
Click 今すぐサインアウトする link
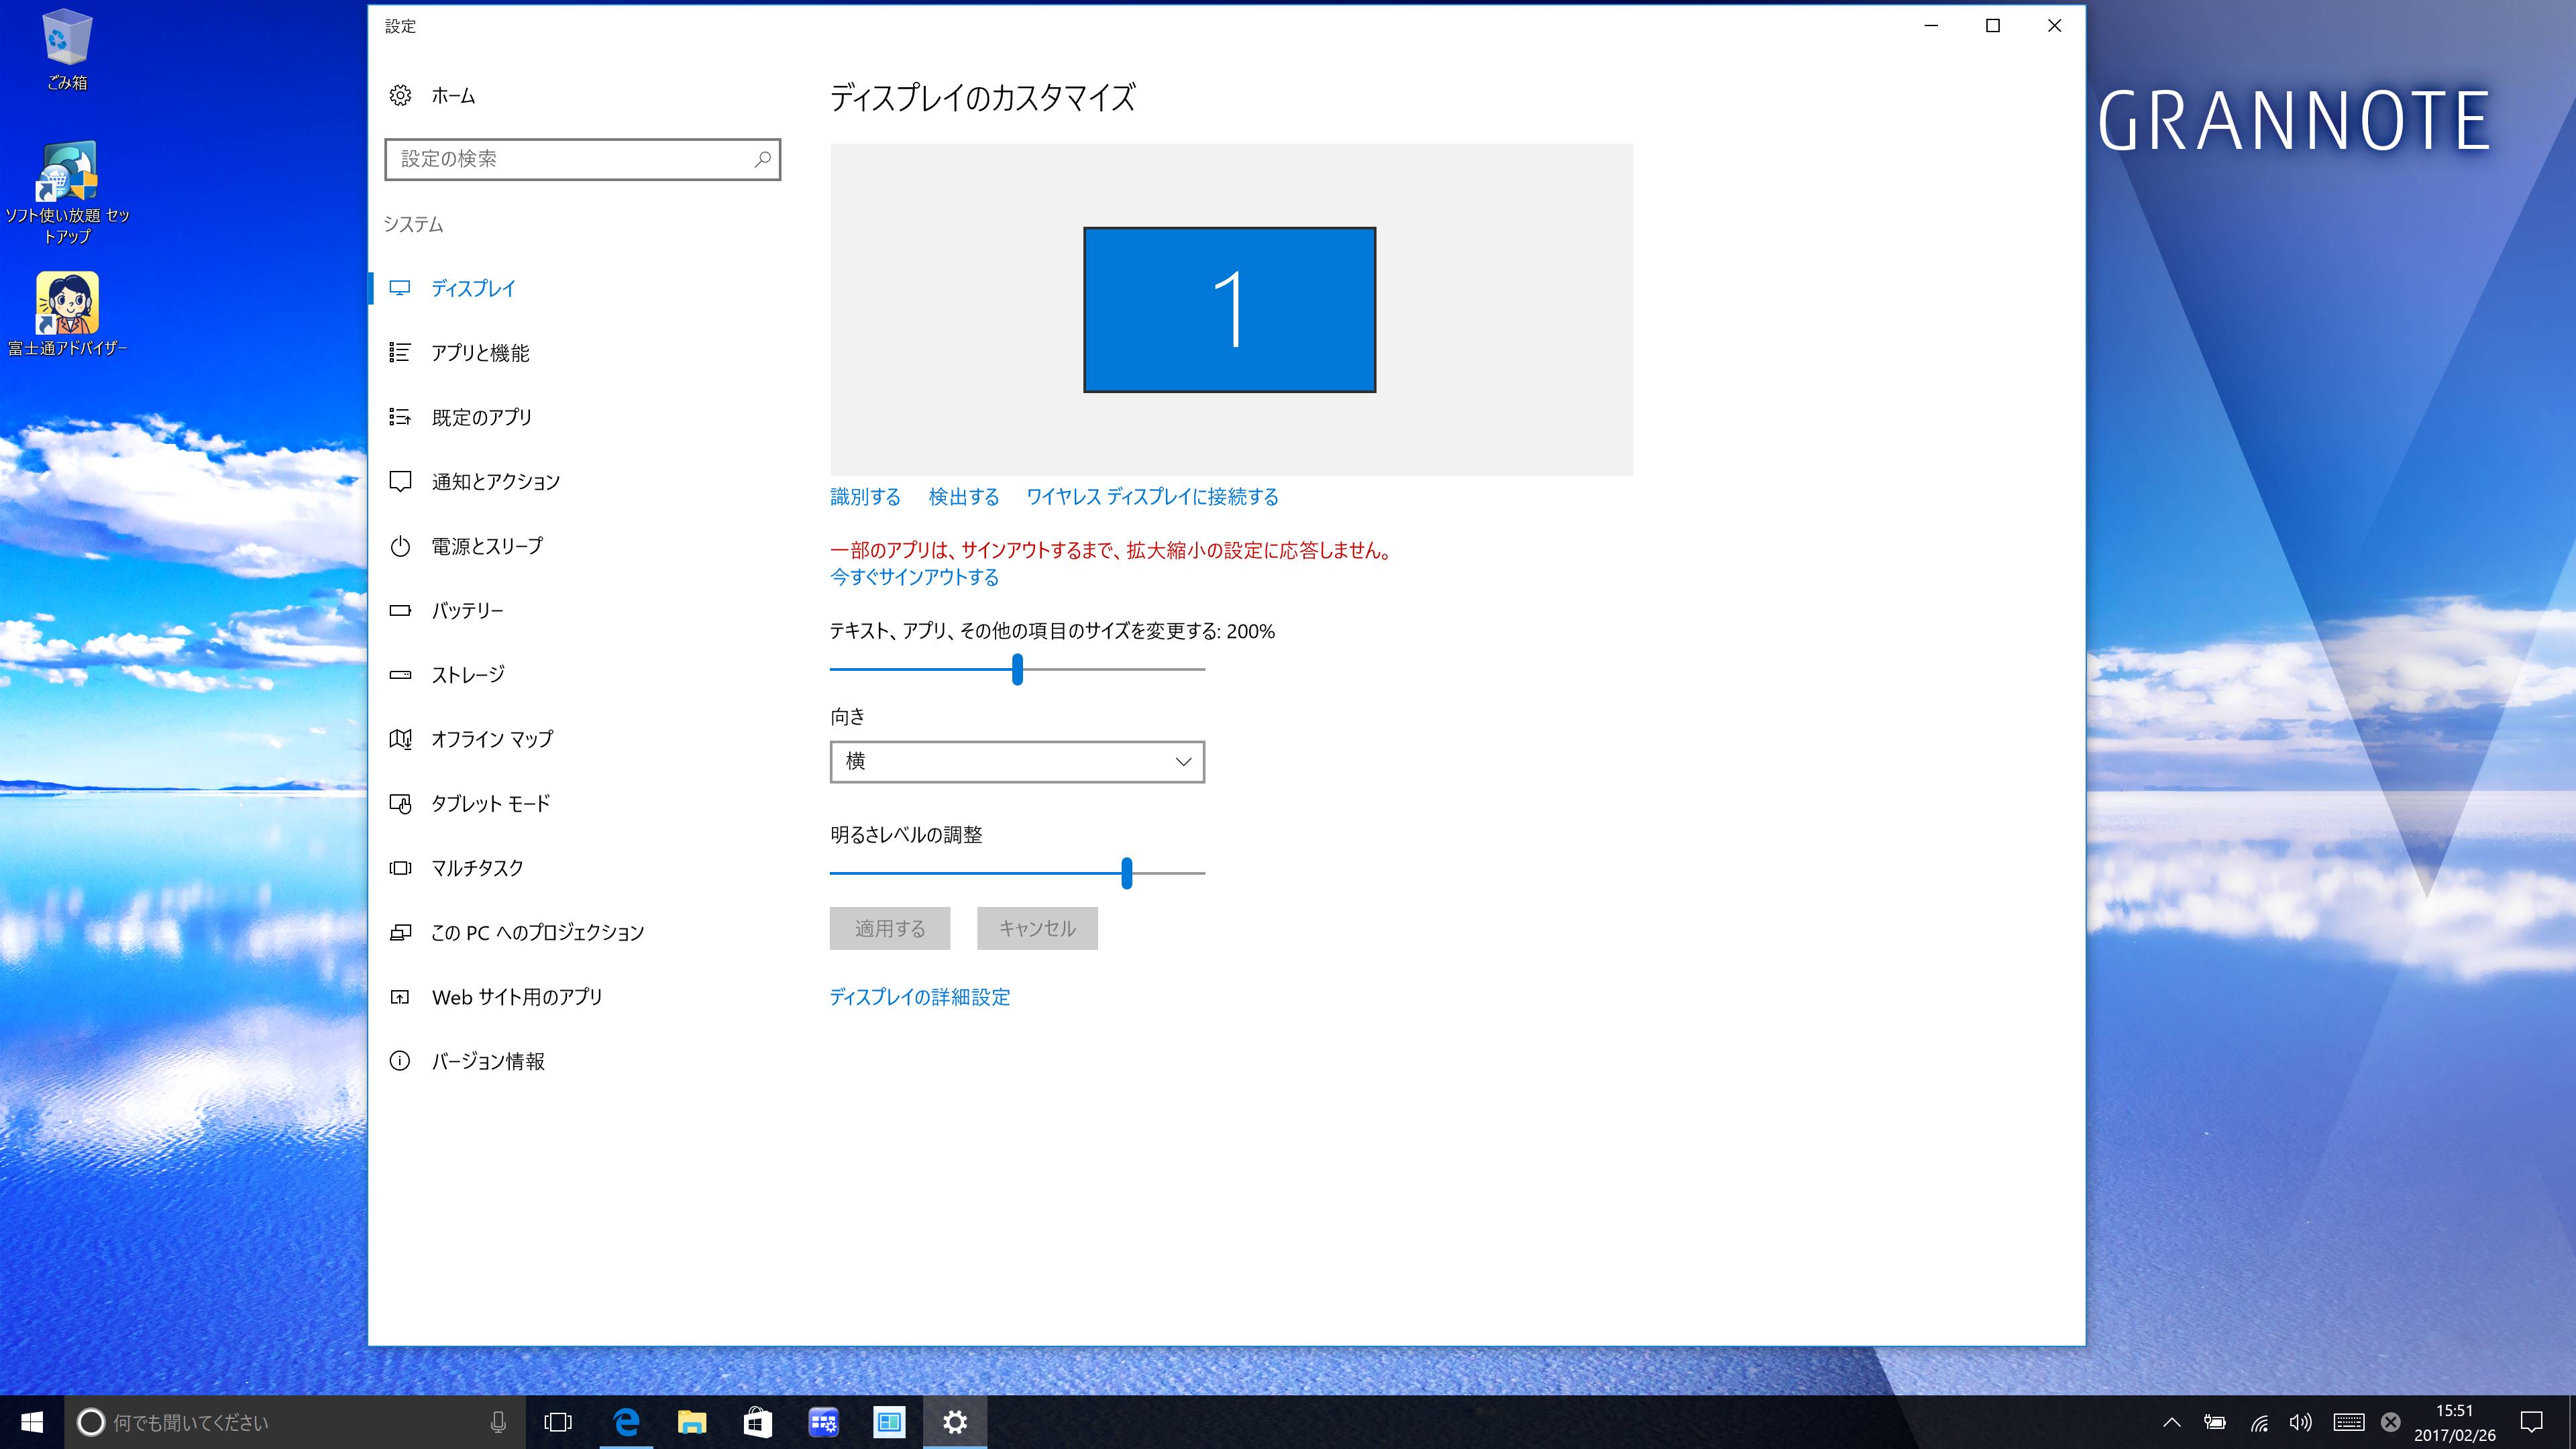pos(914,577)
